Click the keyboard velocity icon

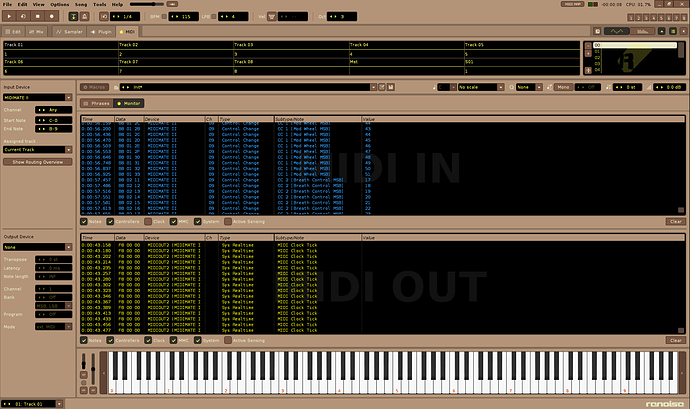point(272,17)
